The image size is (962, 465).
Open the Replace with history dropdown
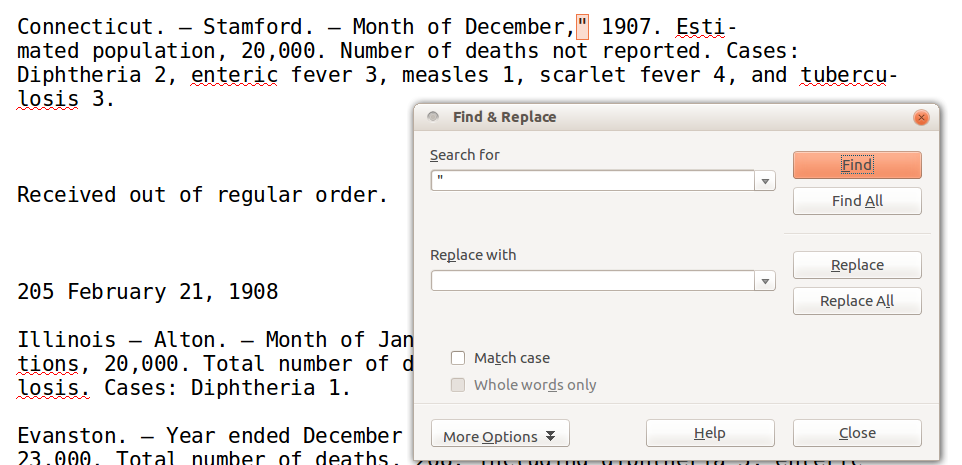(766, 281)
